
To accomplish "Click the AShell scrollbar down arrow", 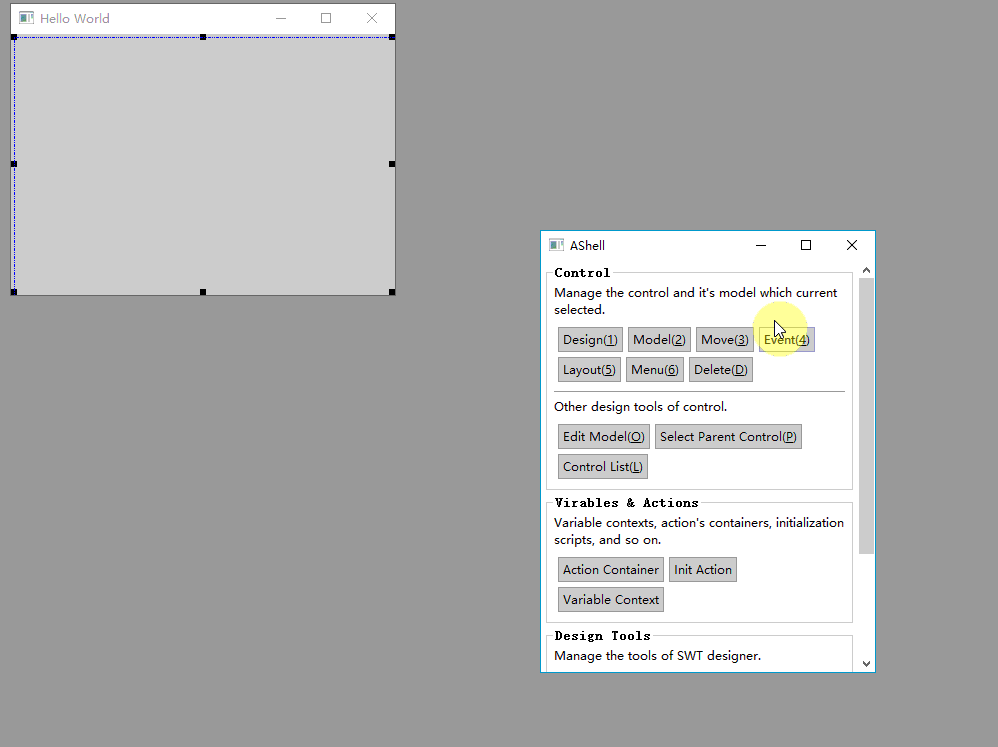I will (866, 664).
